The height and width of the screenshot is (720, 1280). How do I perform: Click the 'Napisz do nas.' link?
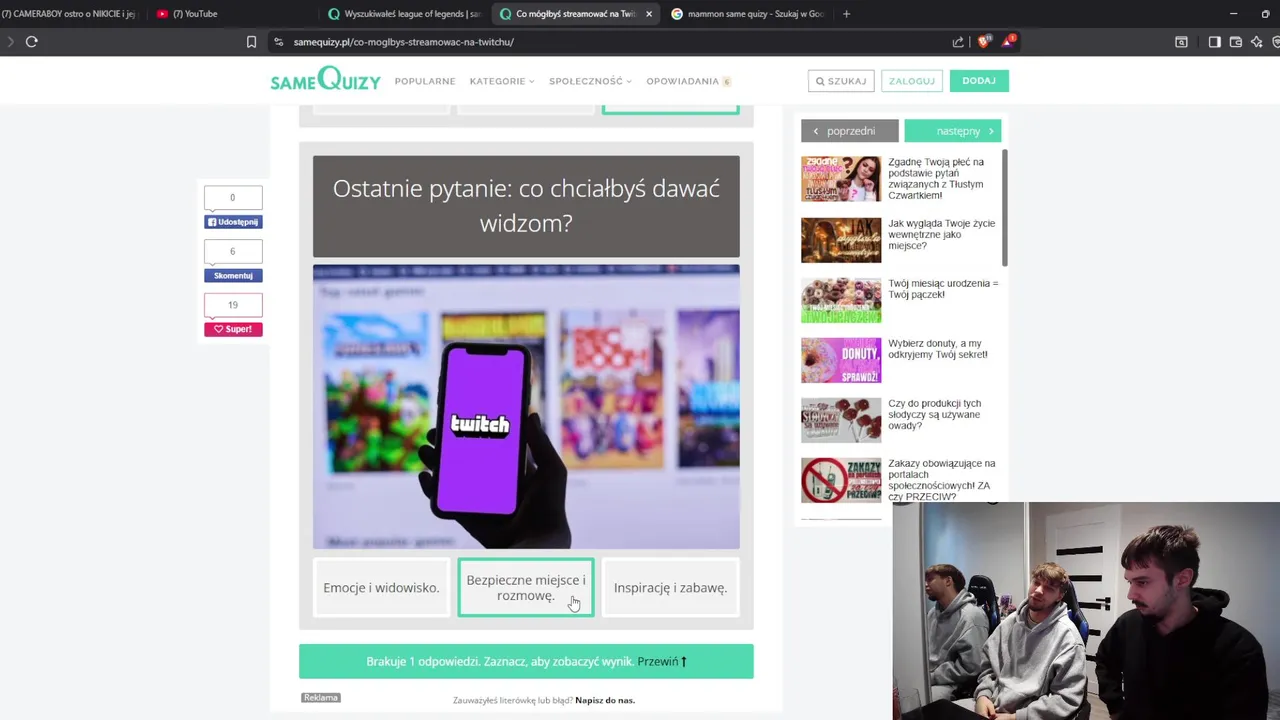click(x=605, y=700)
